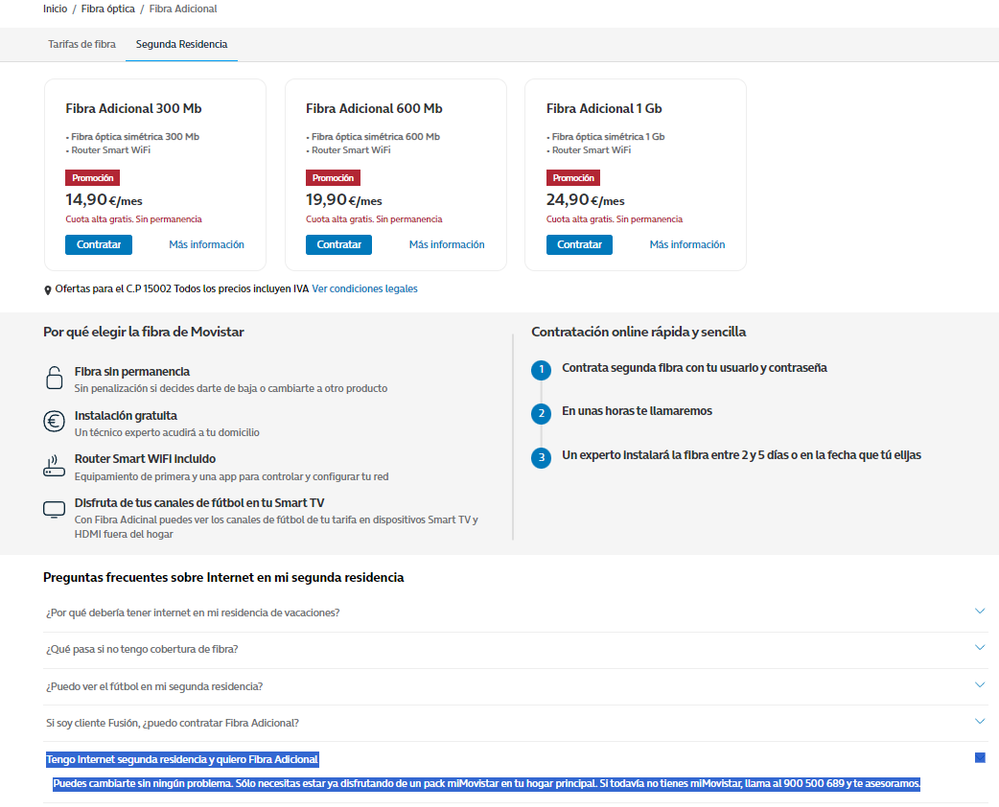Open the Ver condiciones legales link
This screenshot has height=807, width=999.
pos(364,289)
